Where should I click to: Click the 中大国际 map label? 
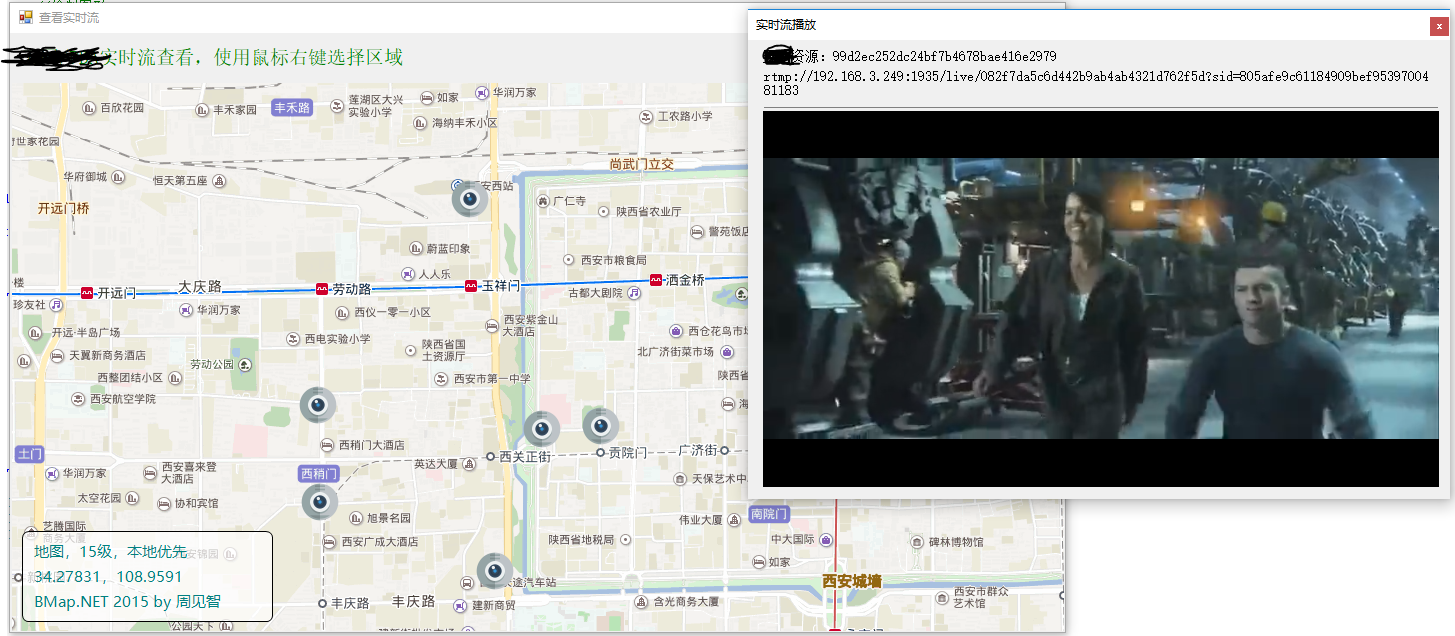pos(795,540)
